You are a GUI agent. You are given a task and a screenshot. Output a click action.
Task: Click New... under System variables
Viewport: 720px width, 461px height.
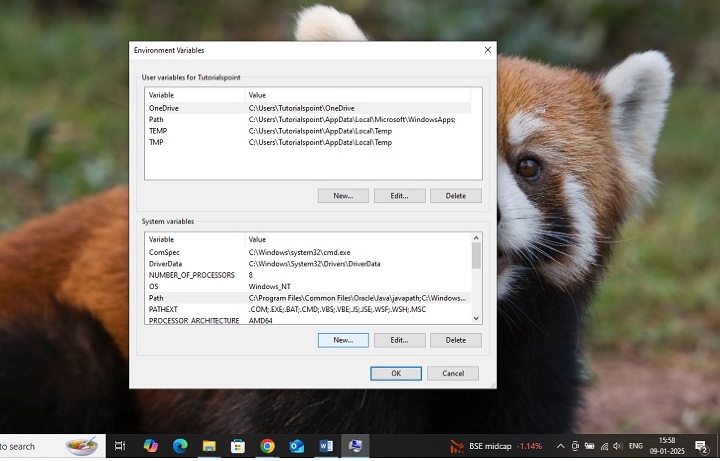343,340
